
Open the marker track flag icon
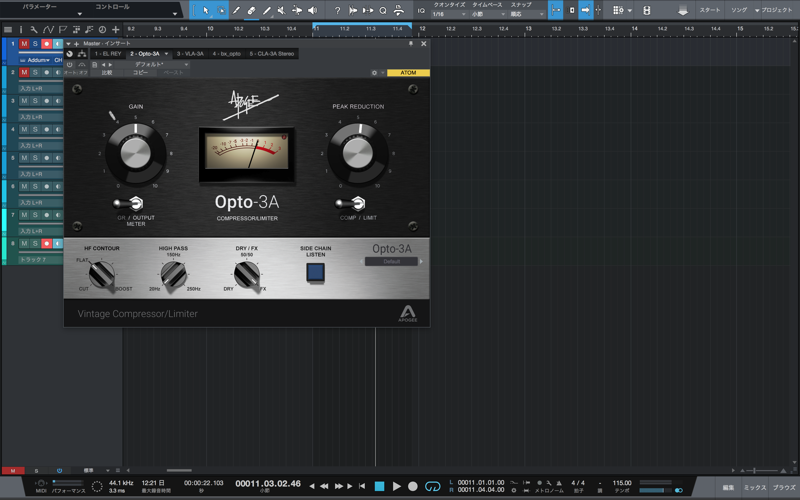click(x=63, y=30)
